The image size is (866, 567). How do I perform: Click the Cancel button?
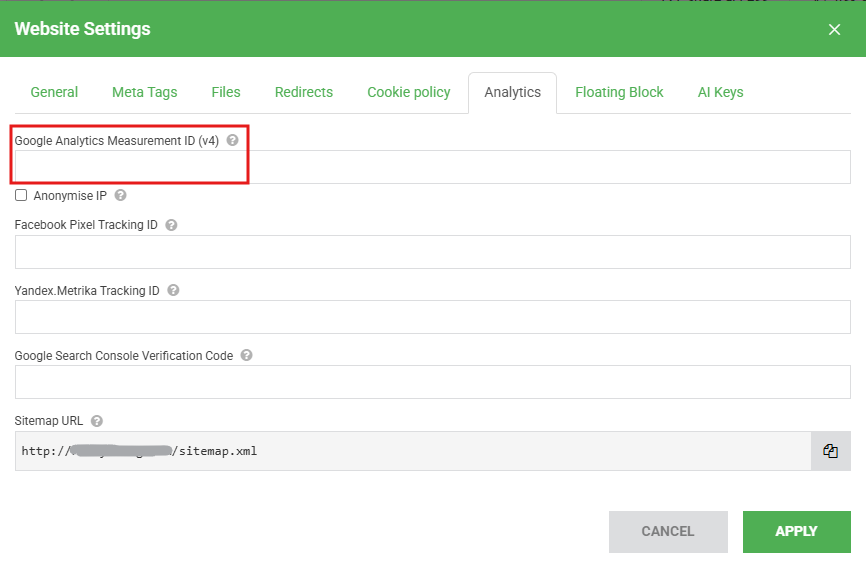click(667, 532)
